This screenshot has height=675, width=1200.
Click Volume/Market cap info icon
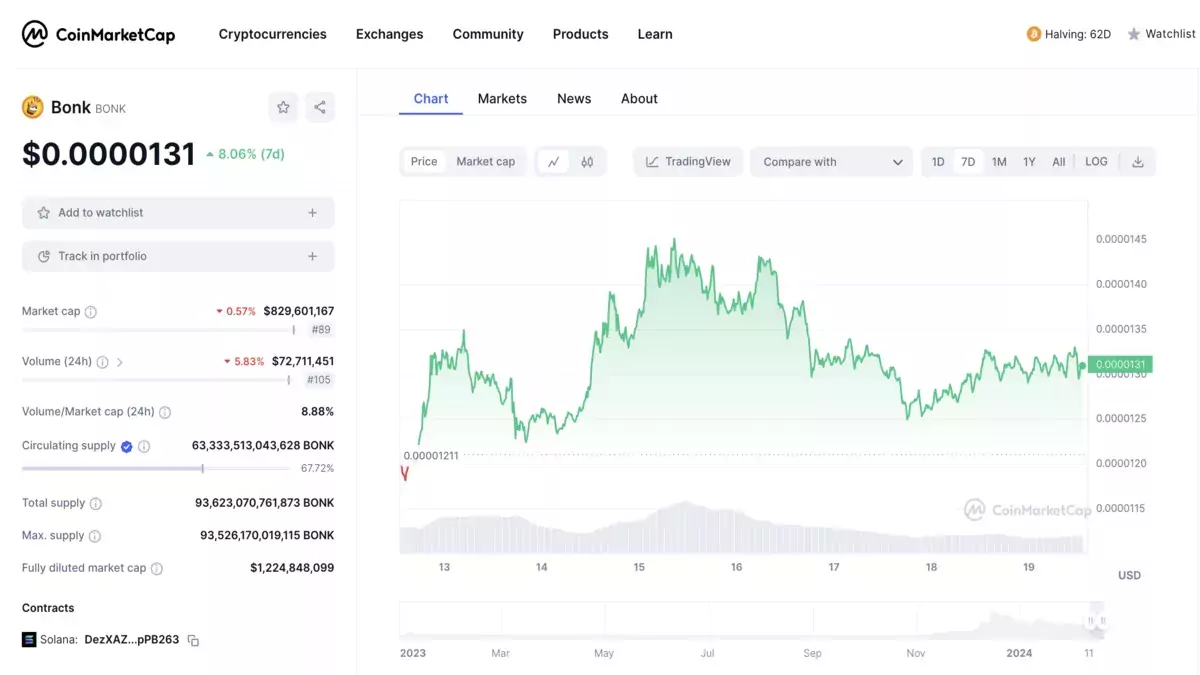pos(165,412)
